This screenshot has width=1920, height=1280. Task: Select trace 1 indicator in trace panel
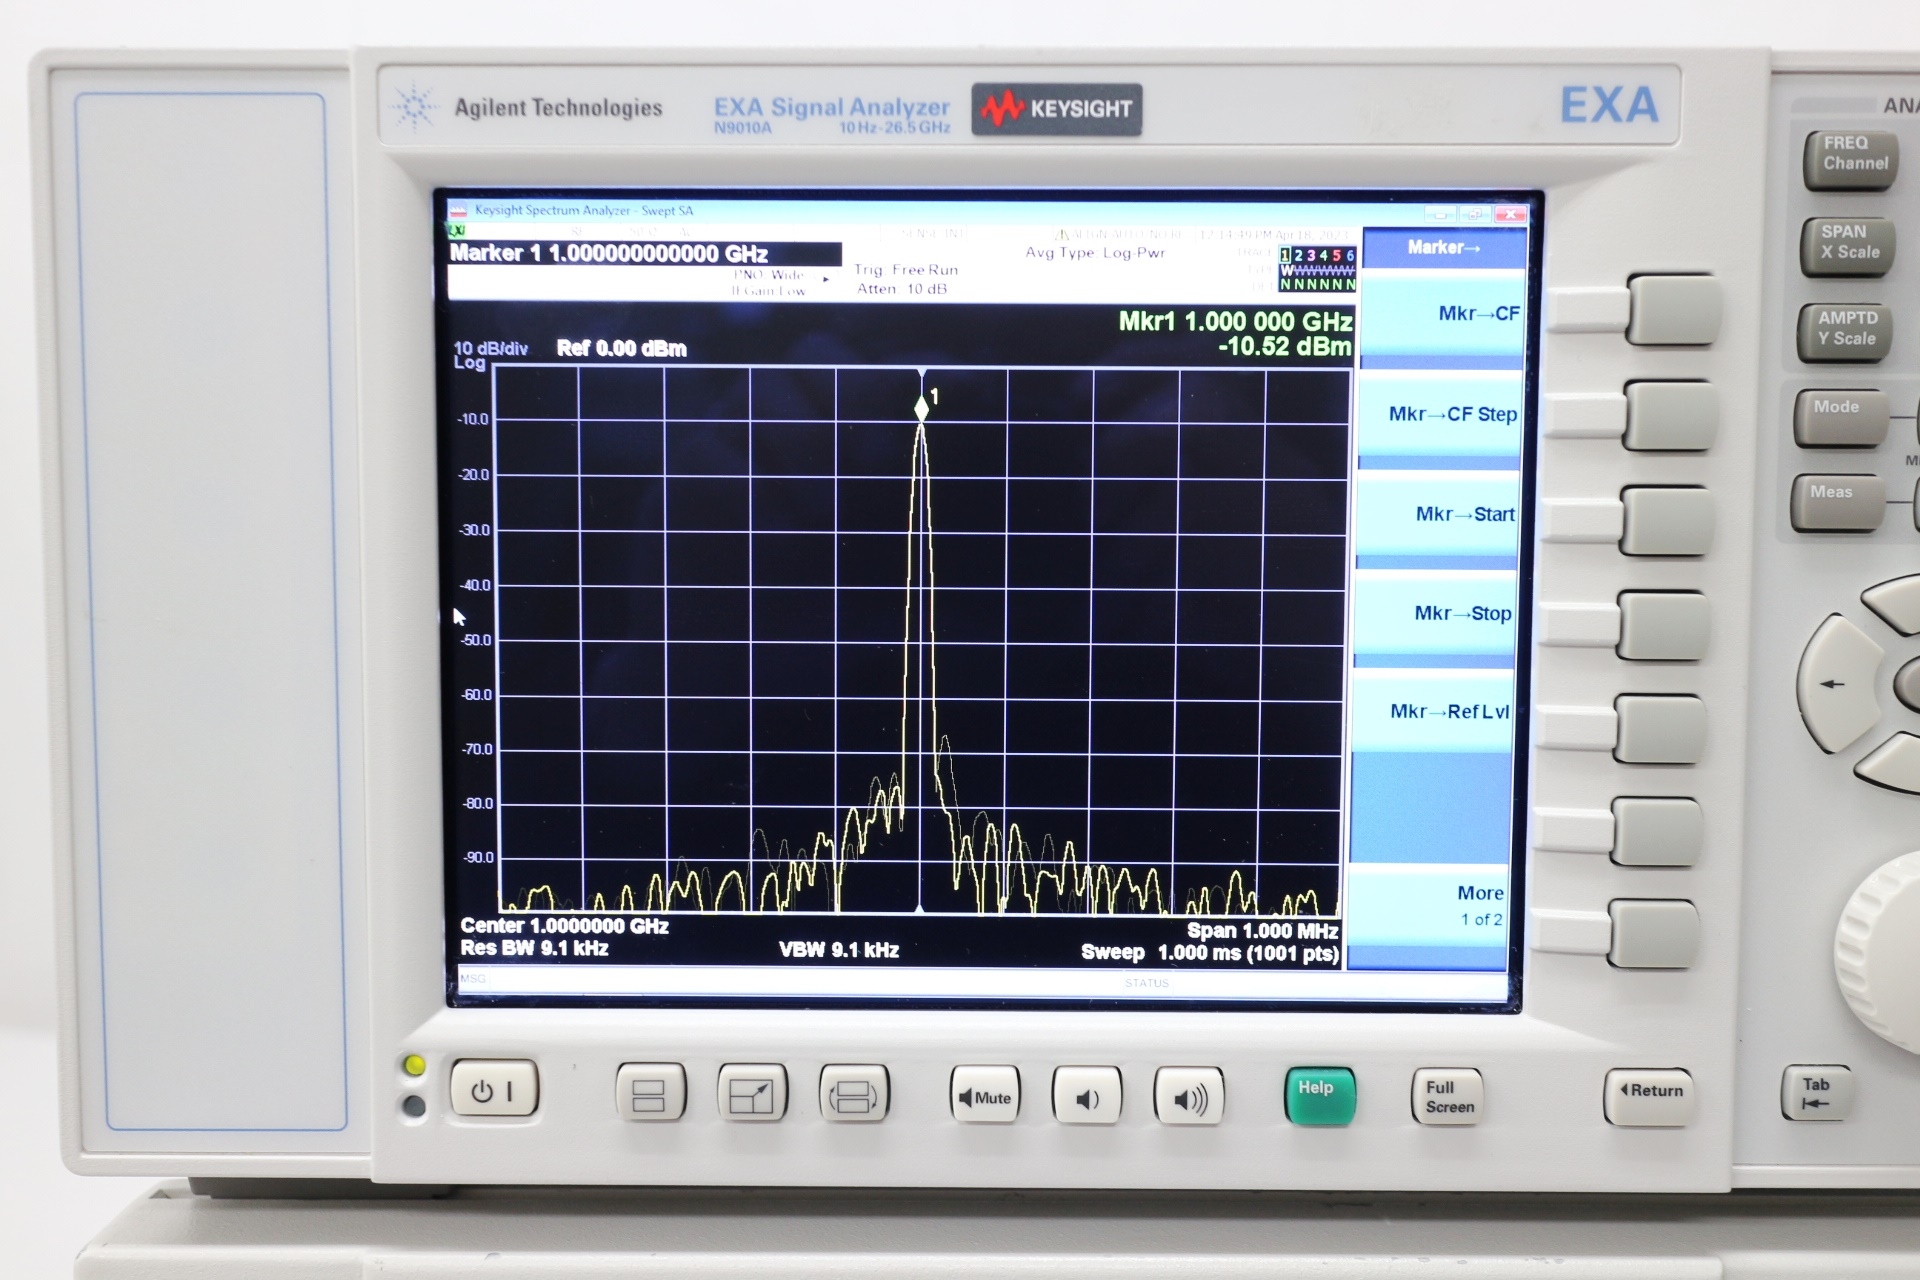tap(1285, 255)
